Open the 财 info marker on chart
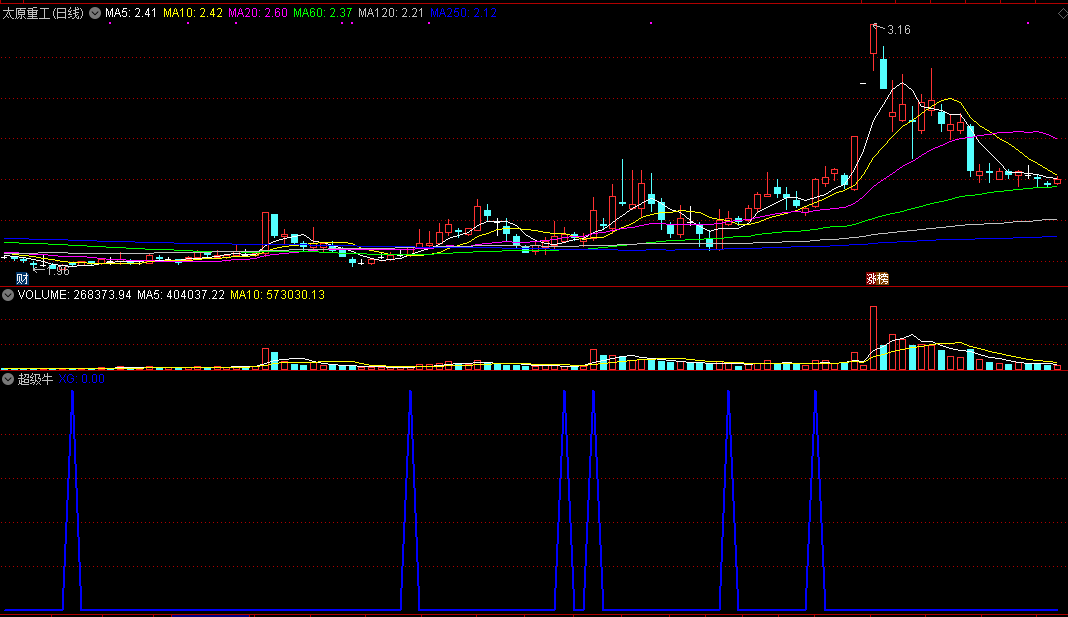This screenshot has width=1068, height=617. (22, 279)
